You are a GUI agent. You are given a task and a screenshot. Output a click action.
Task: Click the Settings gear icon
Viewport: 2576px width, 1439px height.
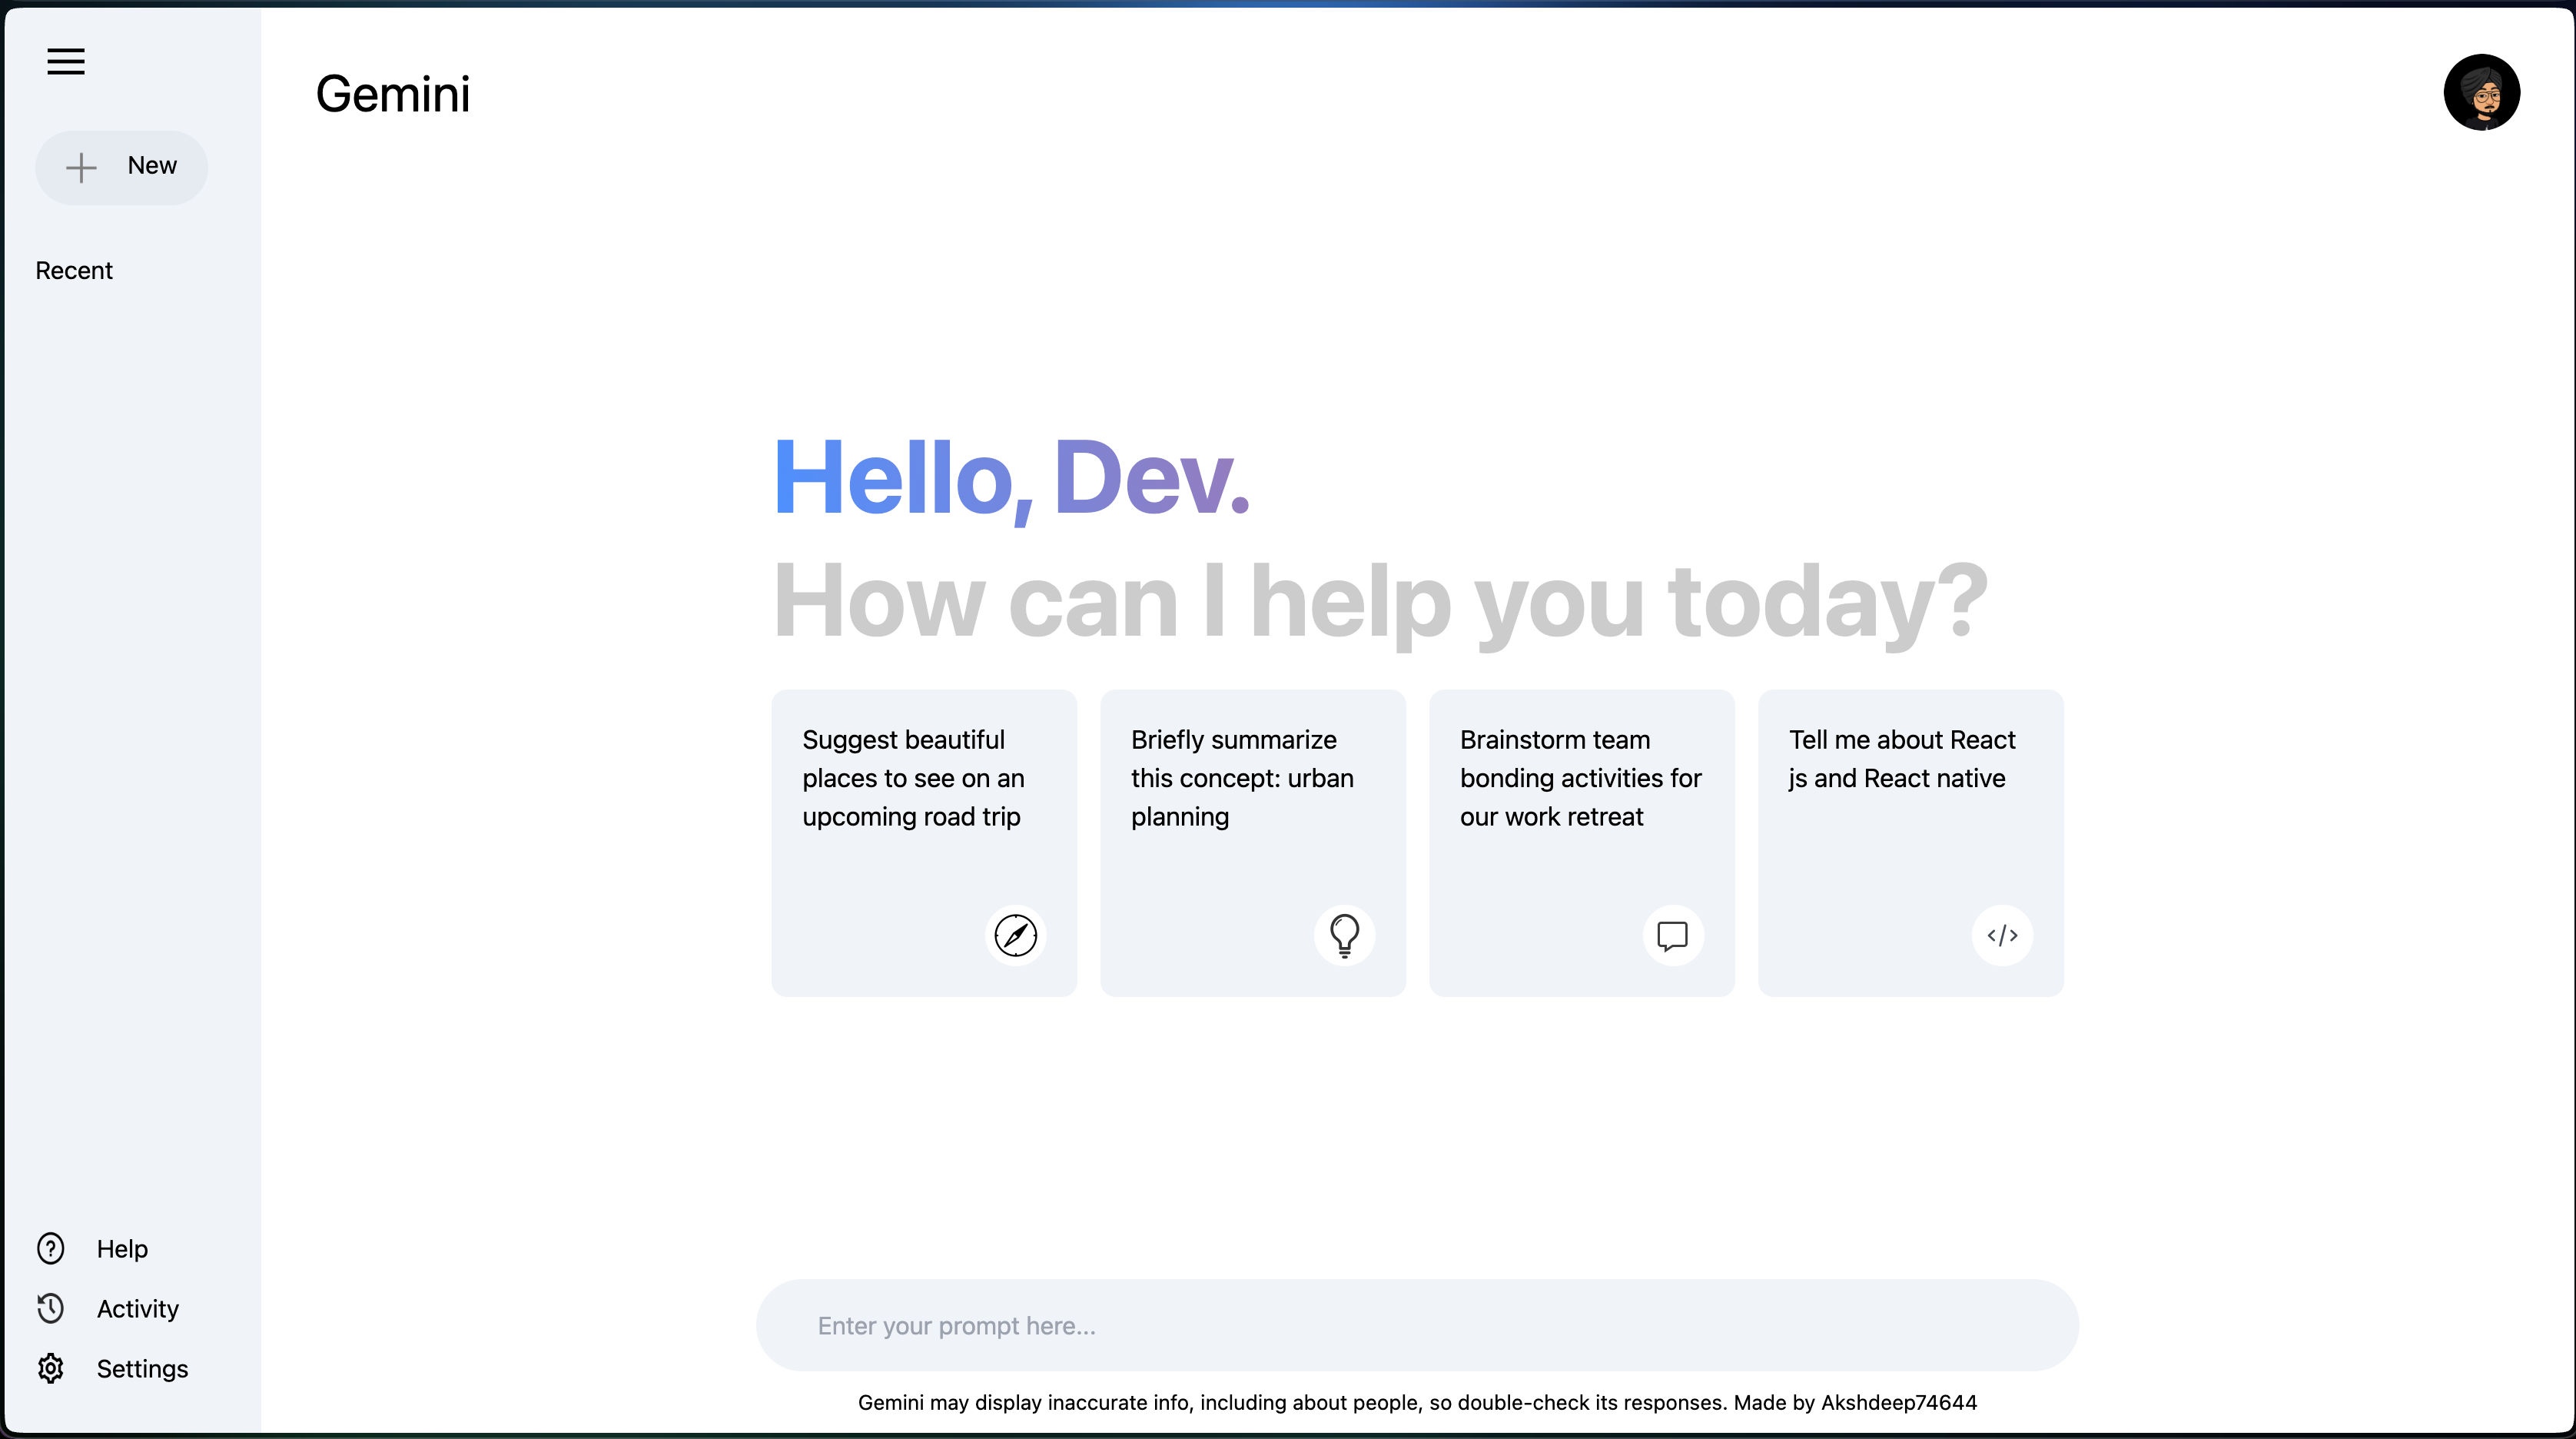point(51,1368)
